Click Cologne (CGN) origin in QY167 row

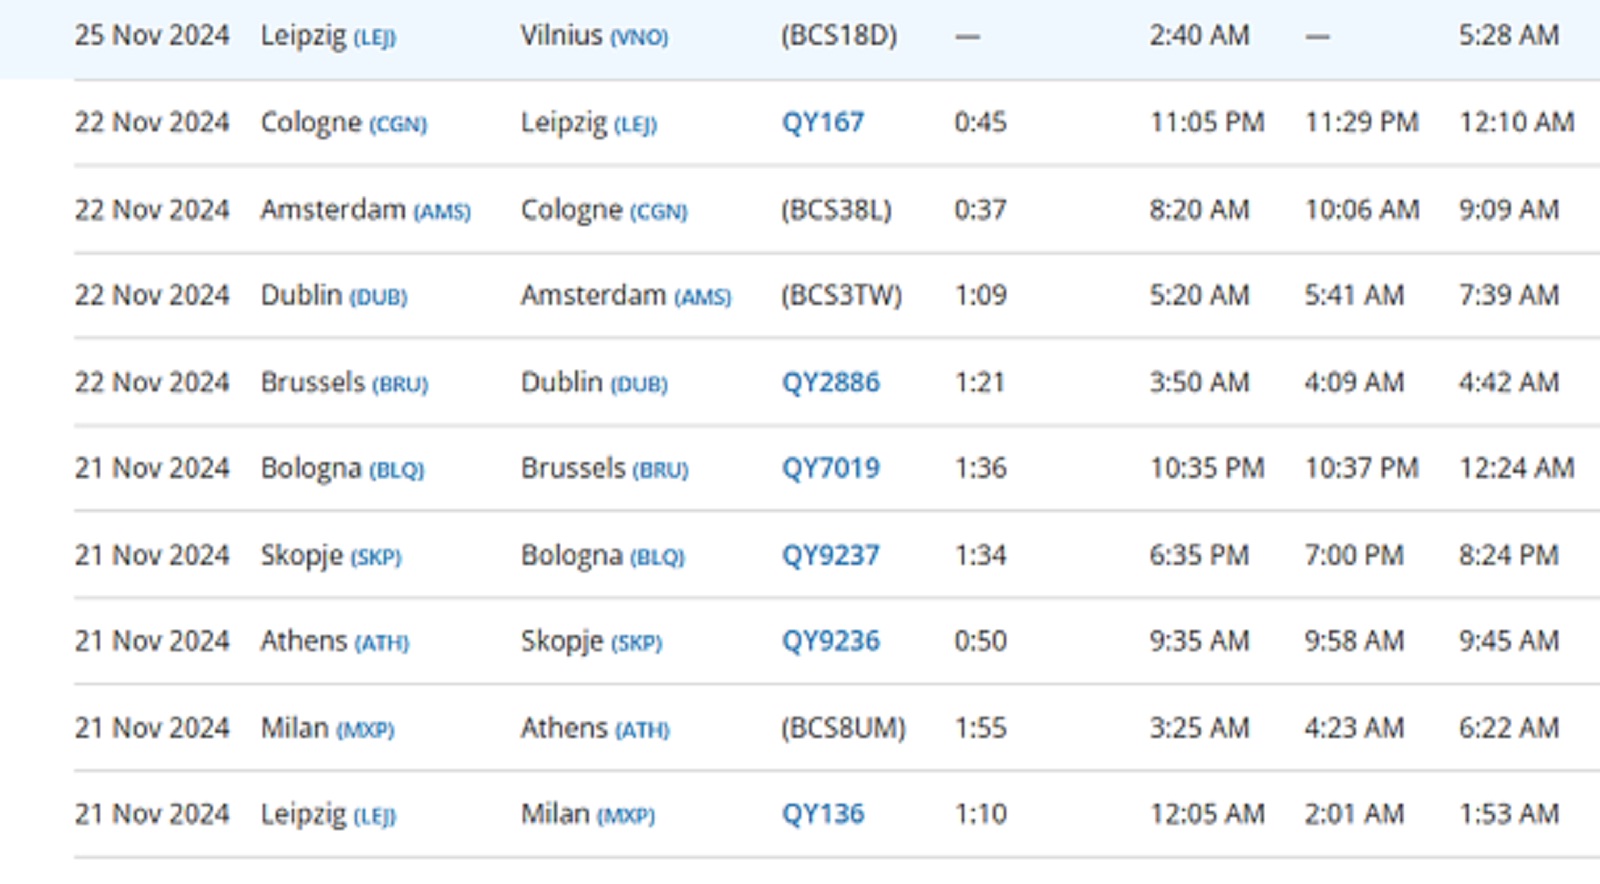(x=343, y=123)
